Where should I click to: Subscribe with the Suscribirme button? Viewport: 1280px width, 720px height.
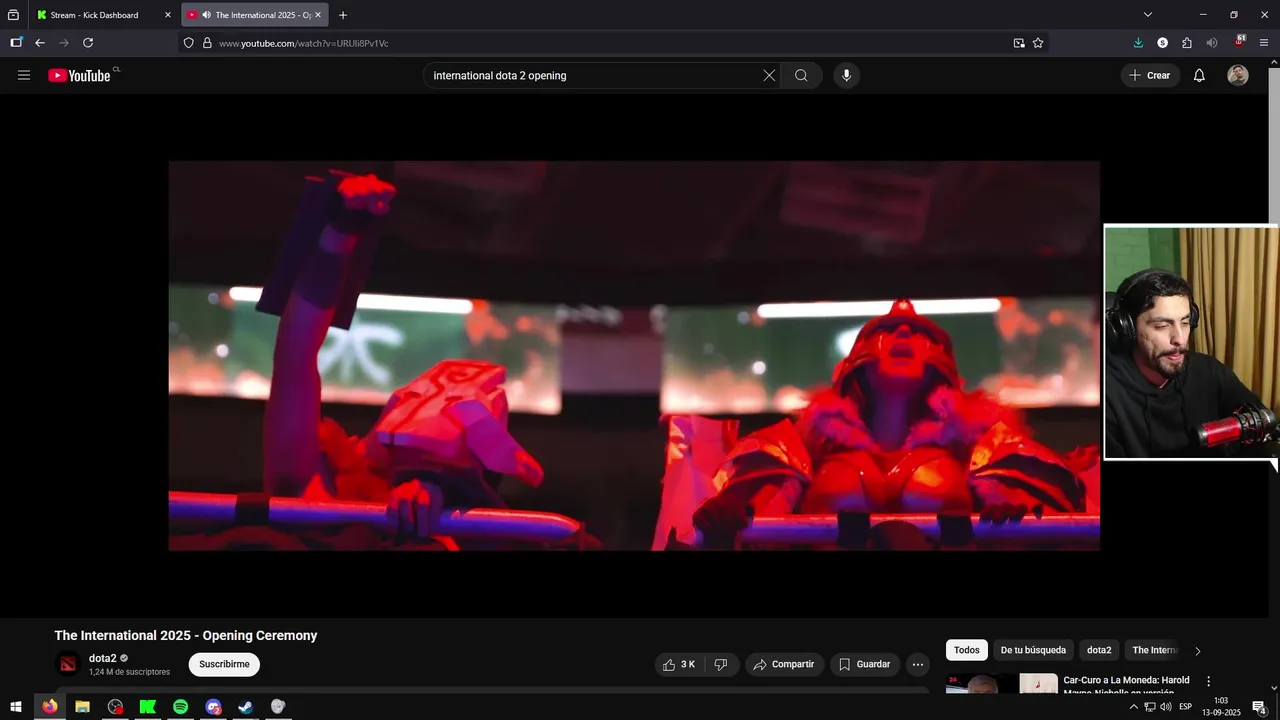(224, 664)
